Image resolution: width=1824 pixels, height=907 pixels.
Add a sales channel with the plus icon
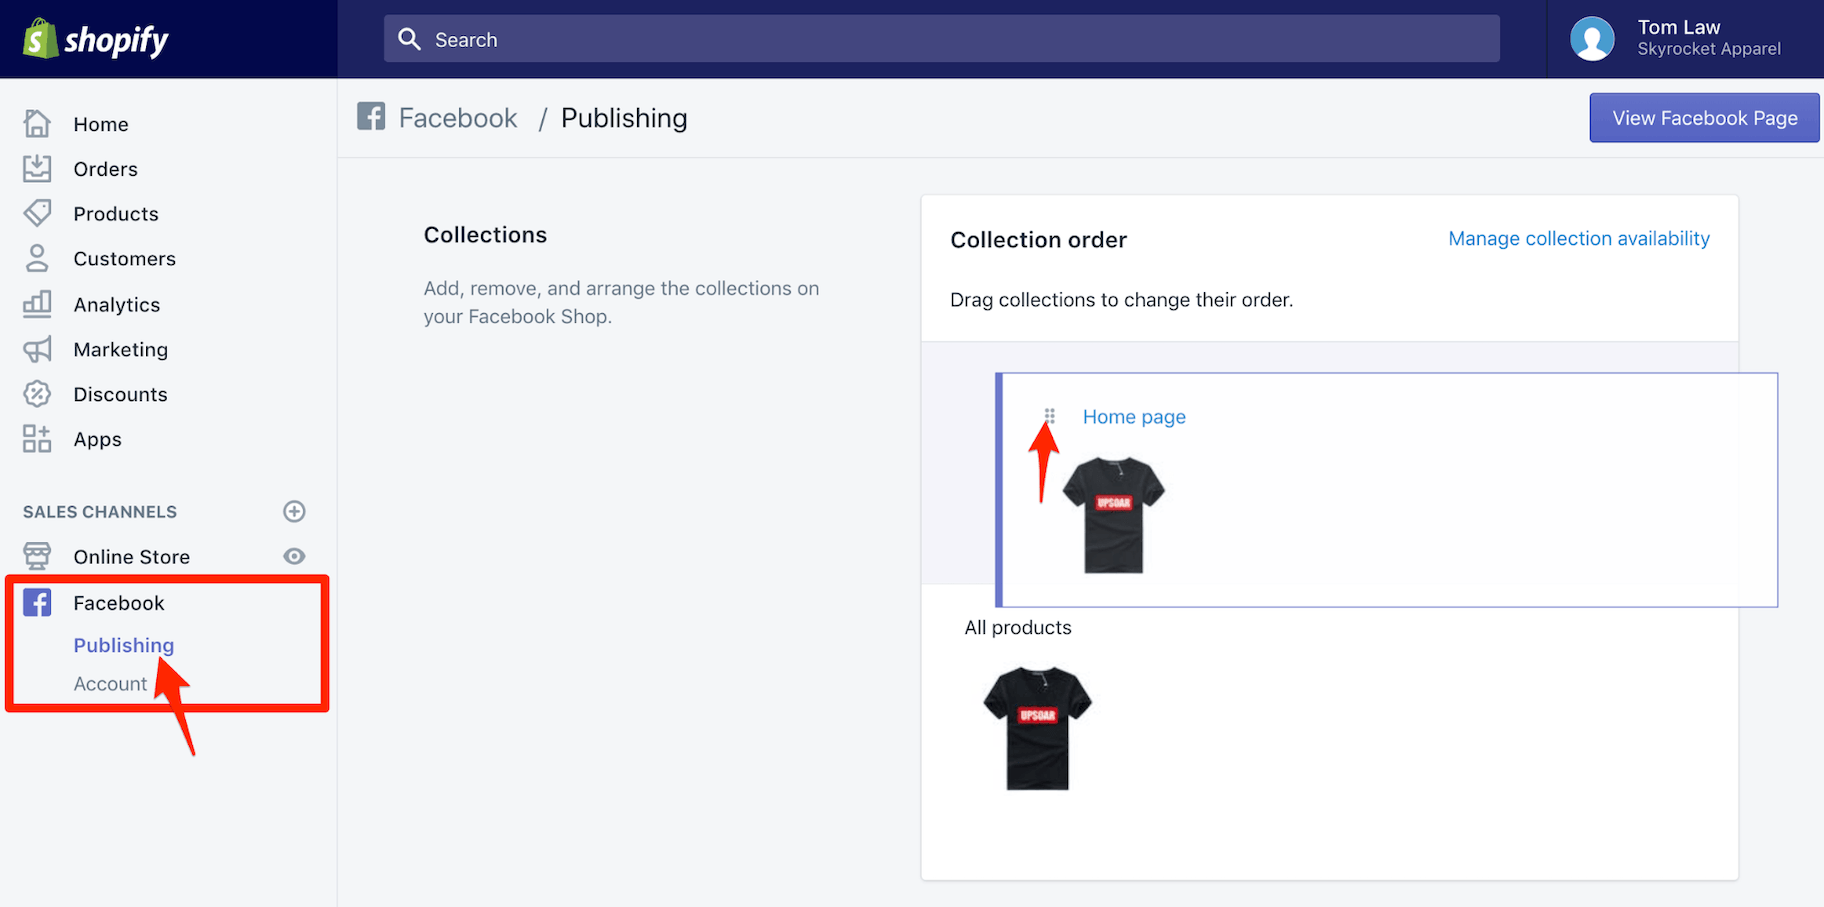[x=294, y=511]
